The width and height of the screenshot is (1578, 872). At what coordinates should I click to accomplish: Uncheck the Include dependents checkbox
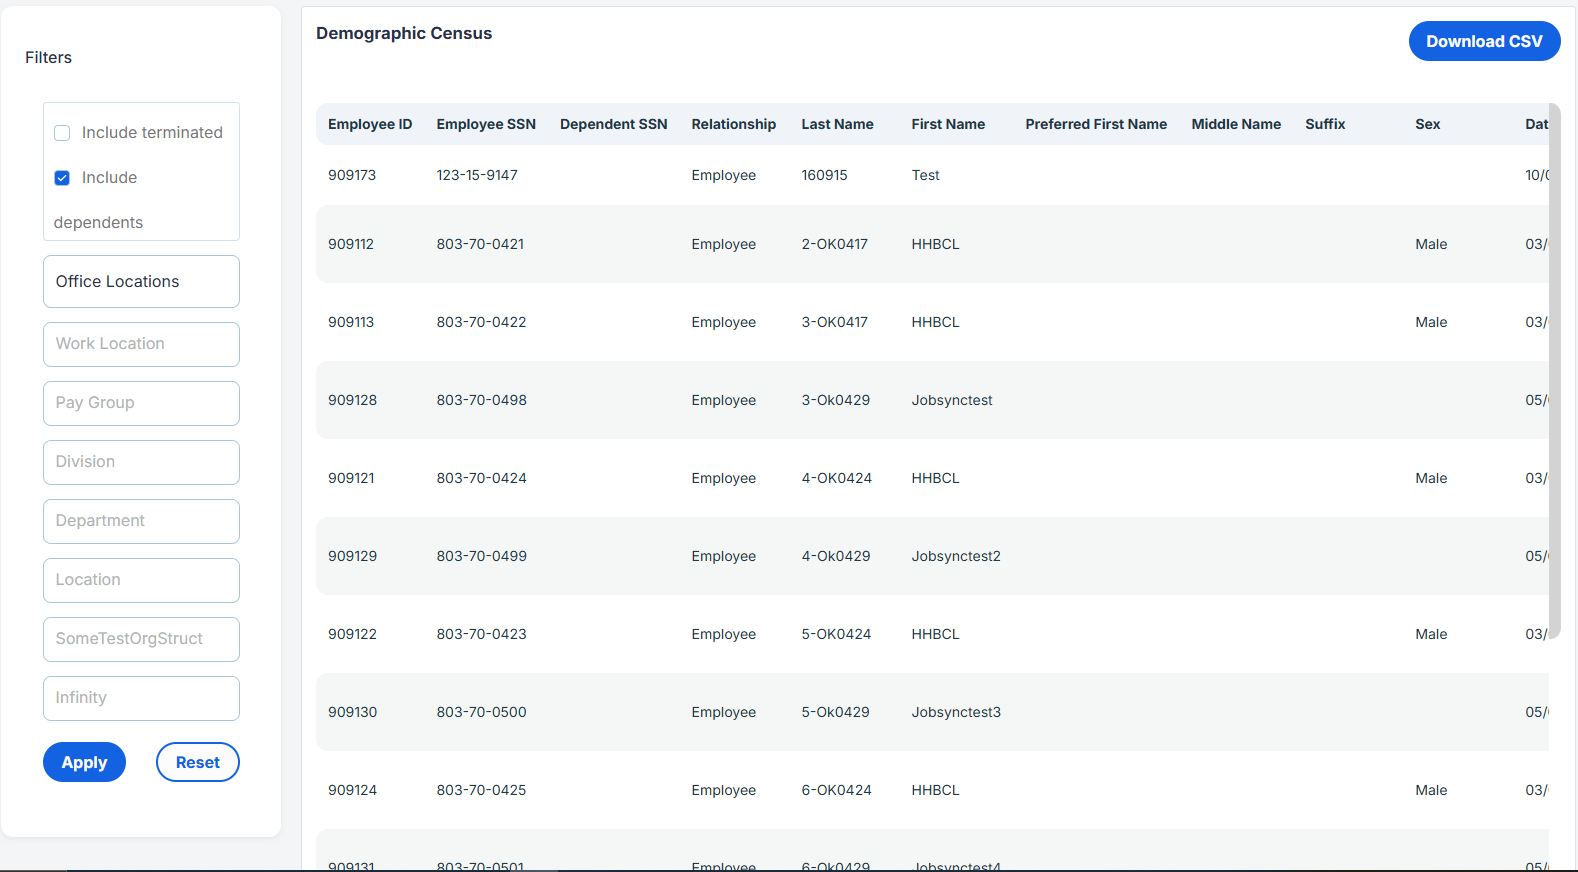point(62,178)
